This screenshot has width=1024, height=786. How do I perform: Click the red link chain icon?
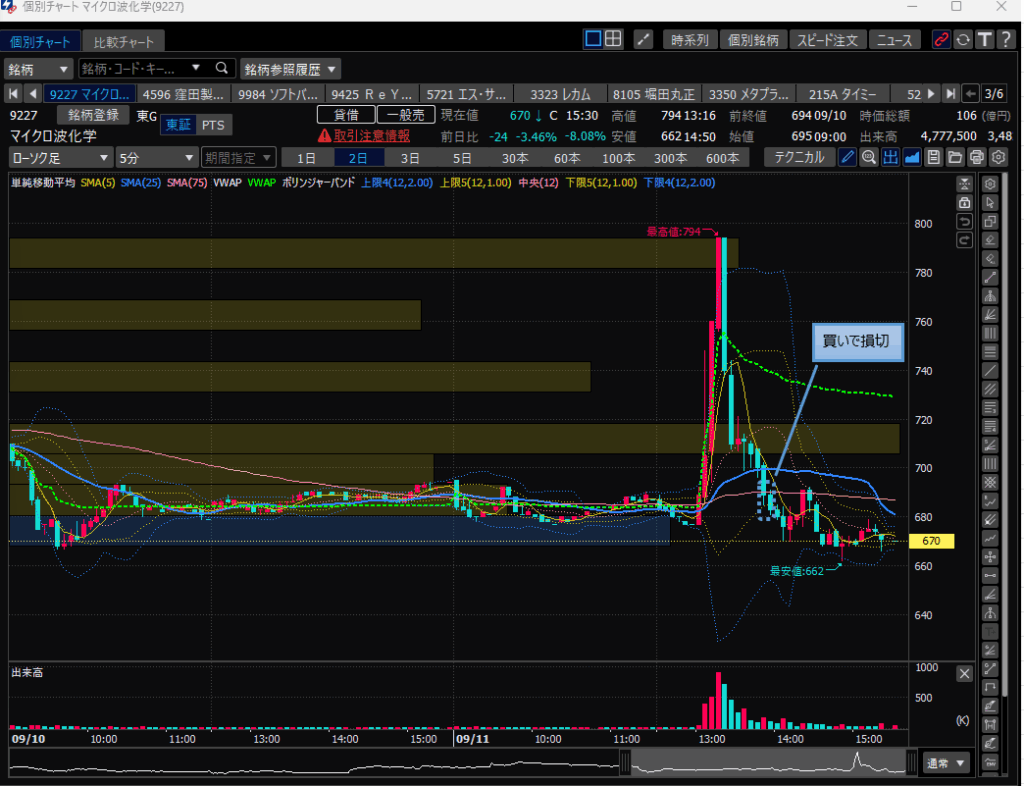click(941, 40)
